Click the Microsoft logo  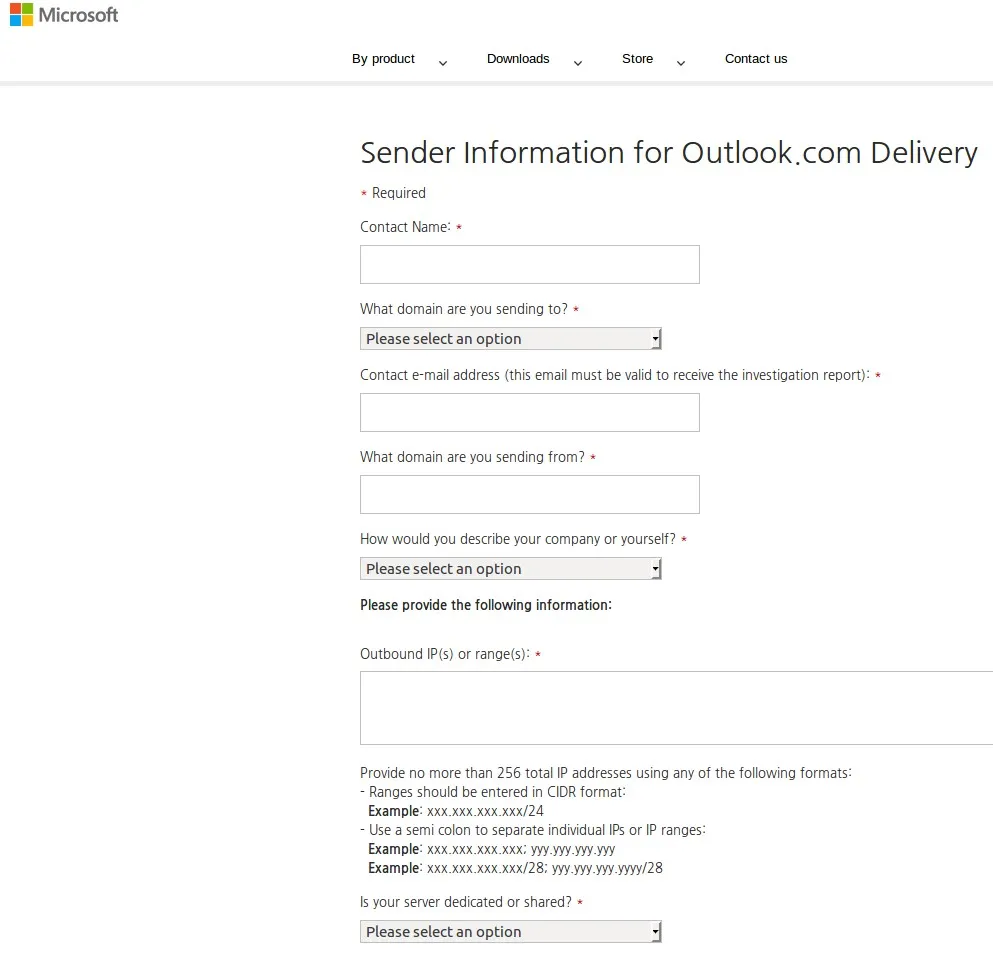[x=64, y=15]
